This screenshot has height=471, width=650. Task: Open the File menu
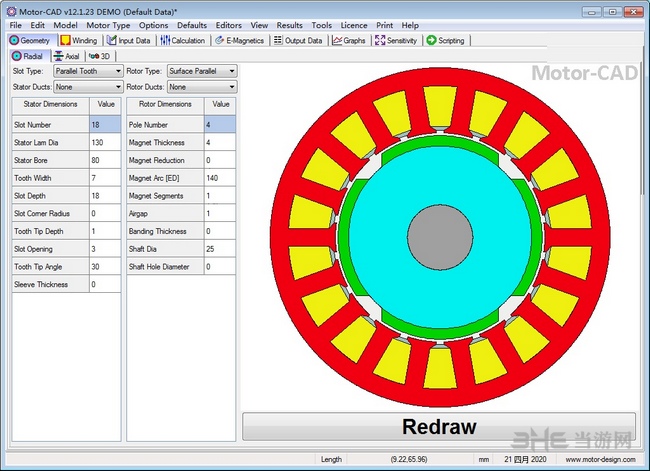[16, 25]
